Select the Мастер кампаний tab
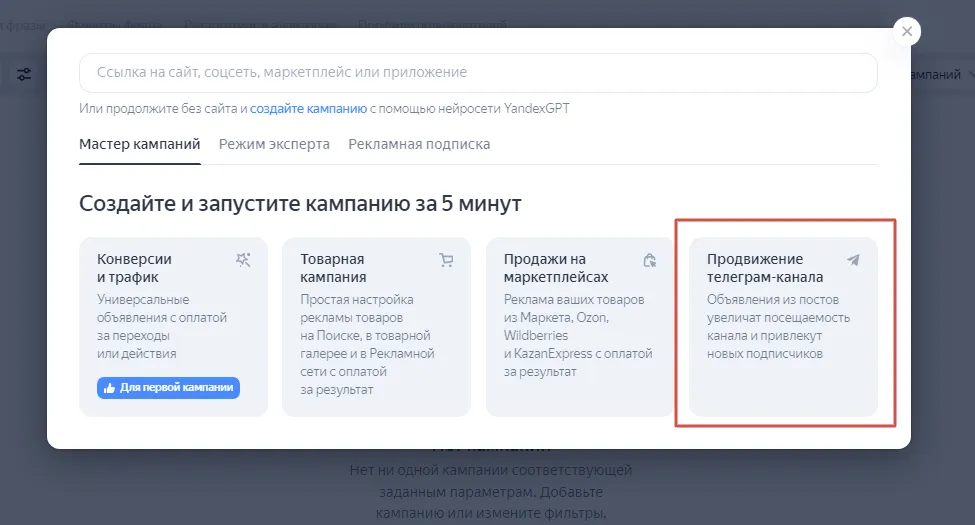Image resolution: width=975 pixels, height=525 pixels. [x=139, y=144]
